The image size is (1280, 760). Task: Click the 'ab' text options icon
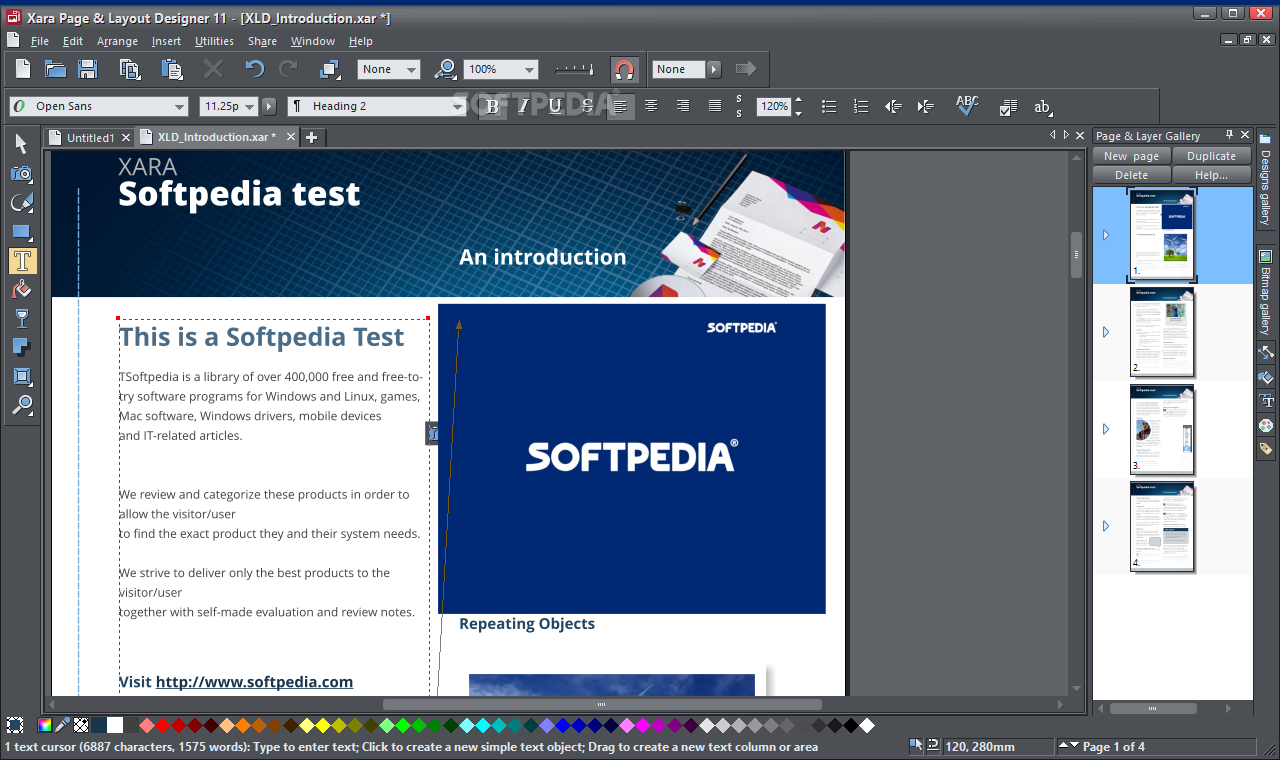click(1043, 106)
